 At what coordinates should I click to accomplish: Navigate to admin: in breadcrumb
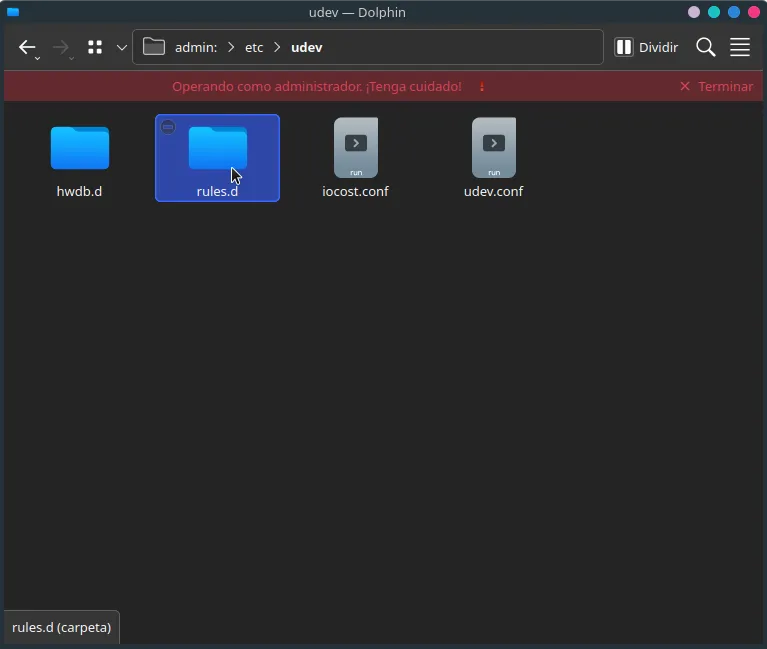click(196, 47)
